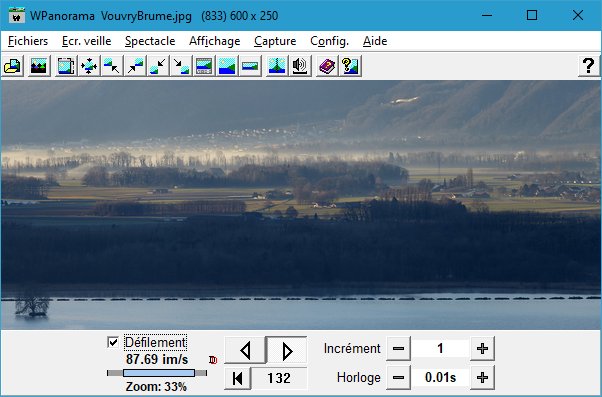Open the Fichiers menu

coord(28,41)
